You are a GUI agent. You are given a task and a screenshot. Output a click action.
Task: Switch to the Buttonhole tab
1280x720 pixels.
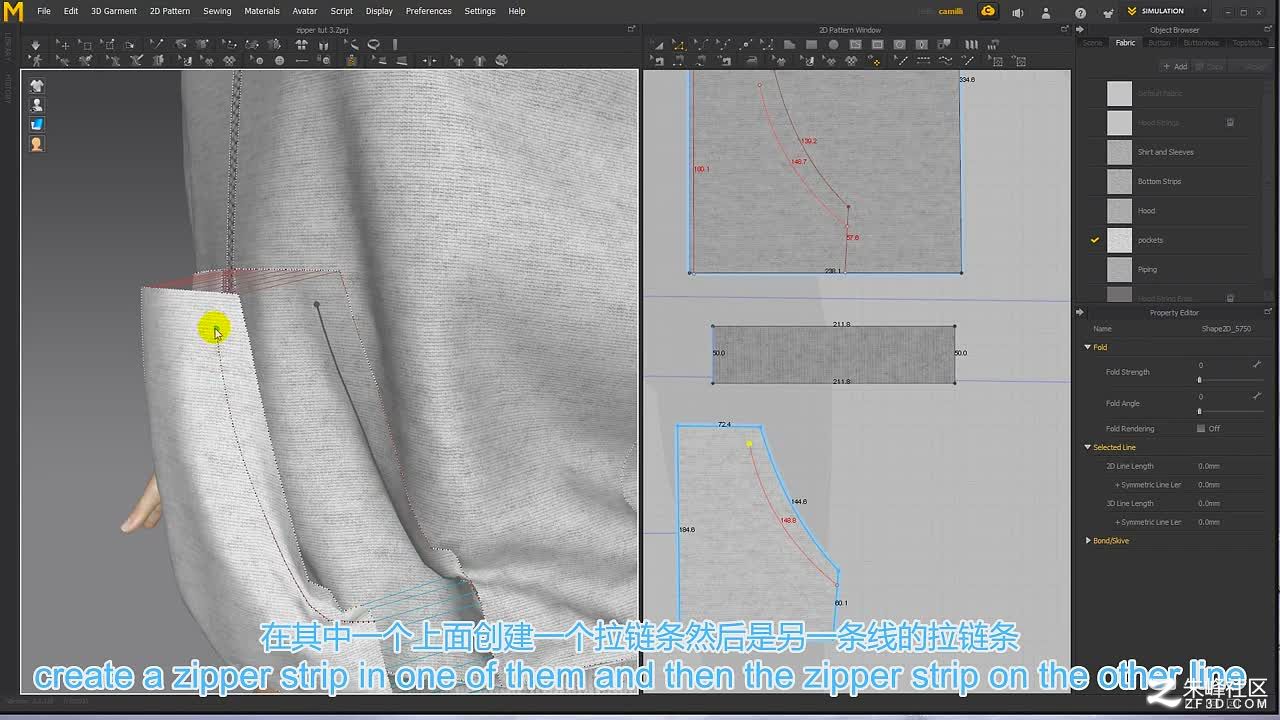tap(1201, 43)
